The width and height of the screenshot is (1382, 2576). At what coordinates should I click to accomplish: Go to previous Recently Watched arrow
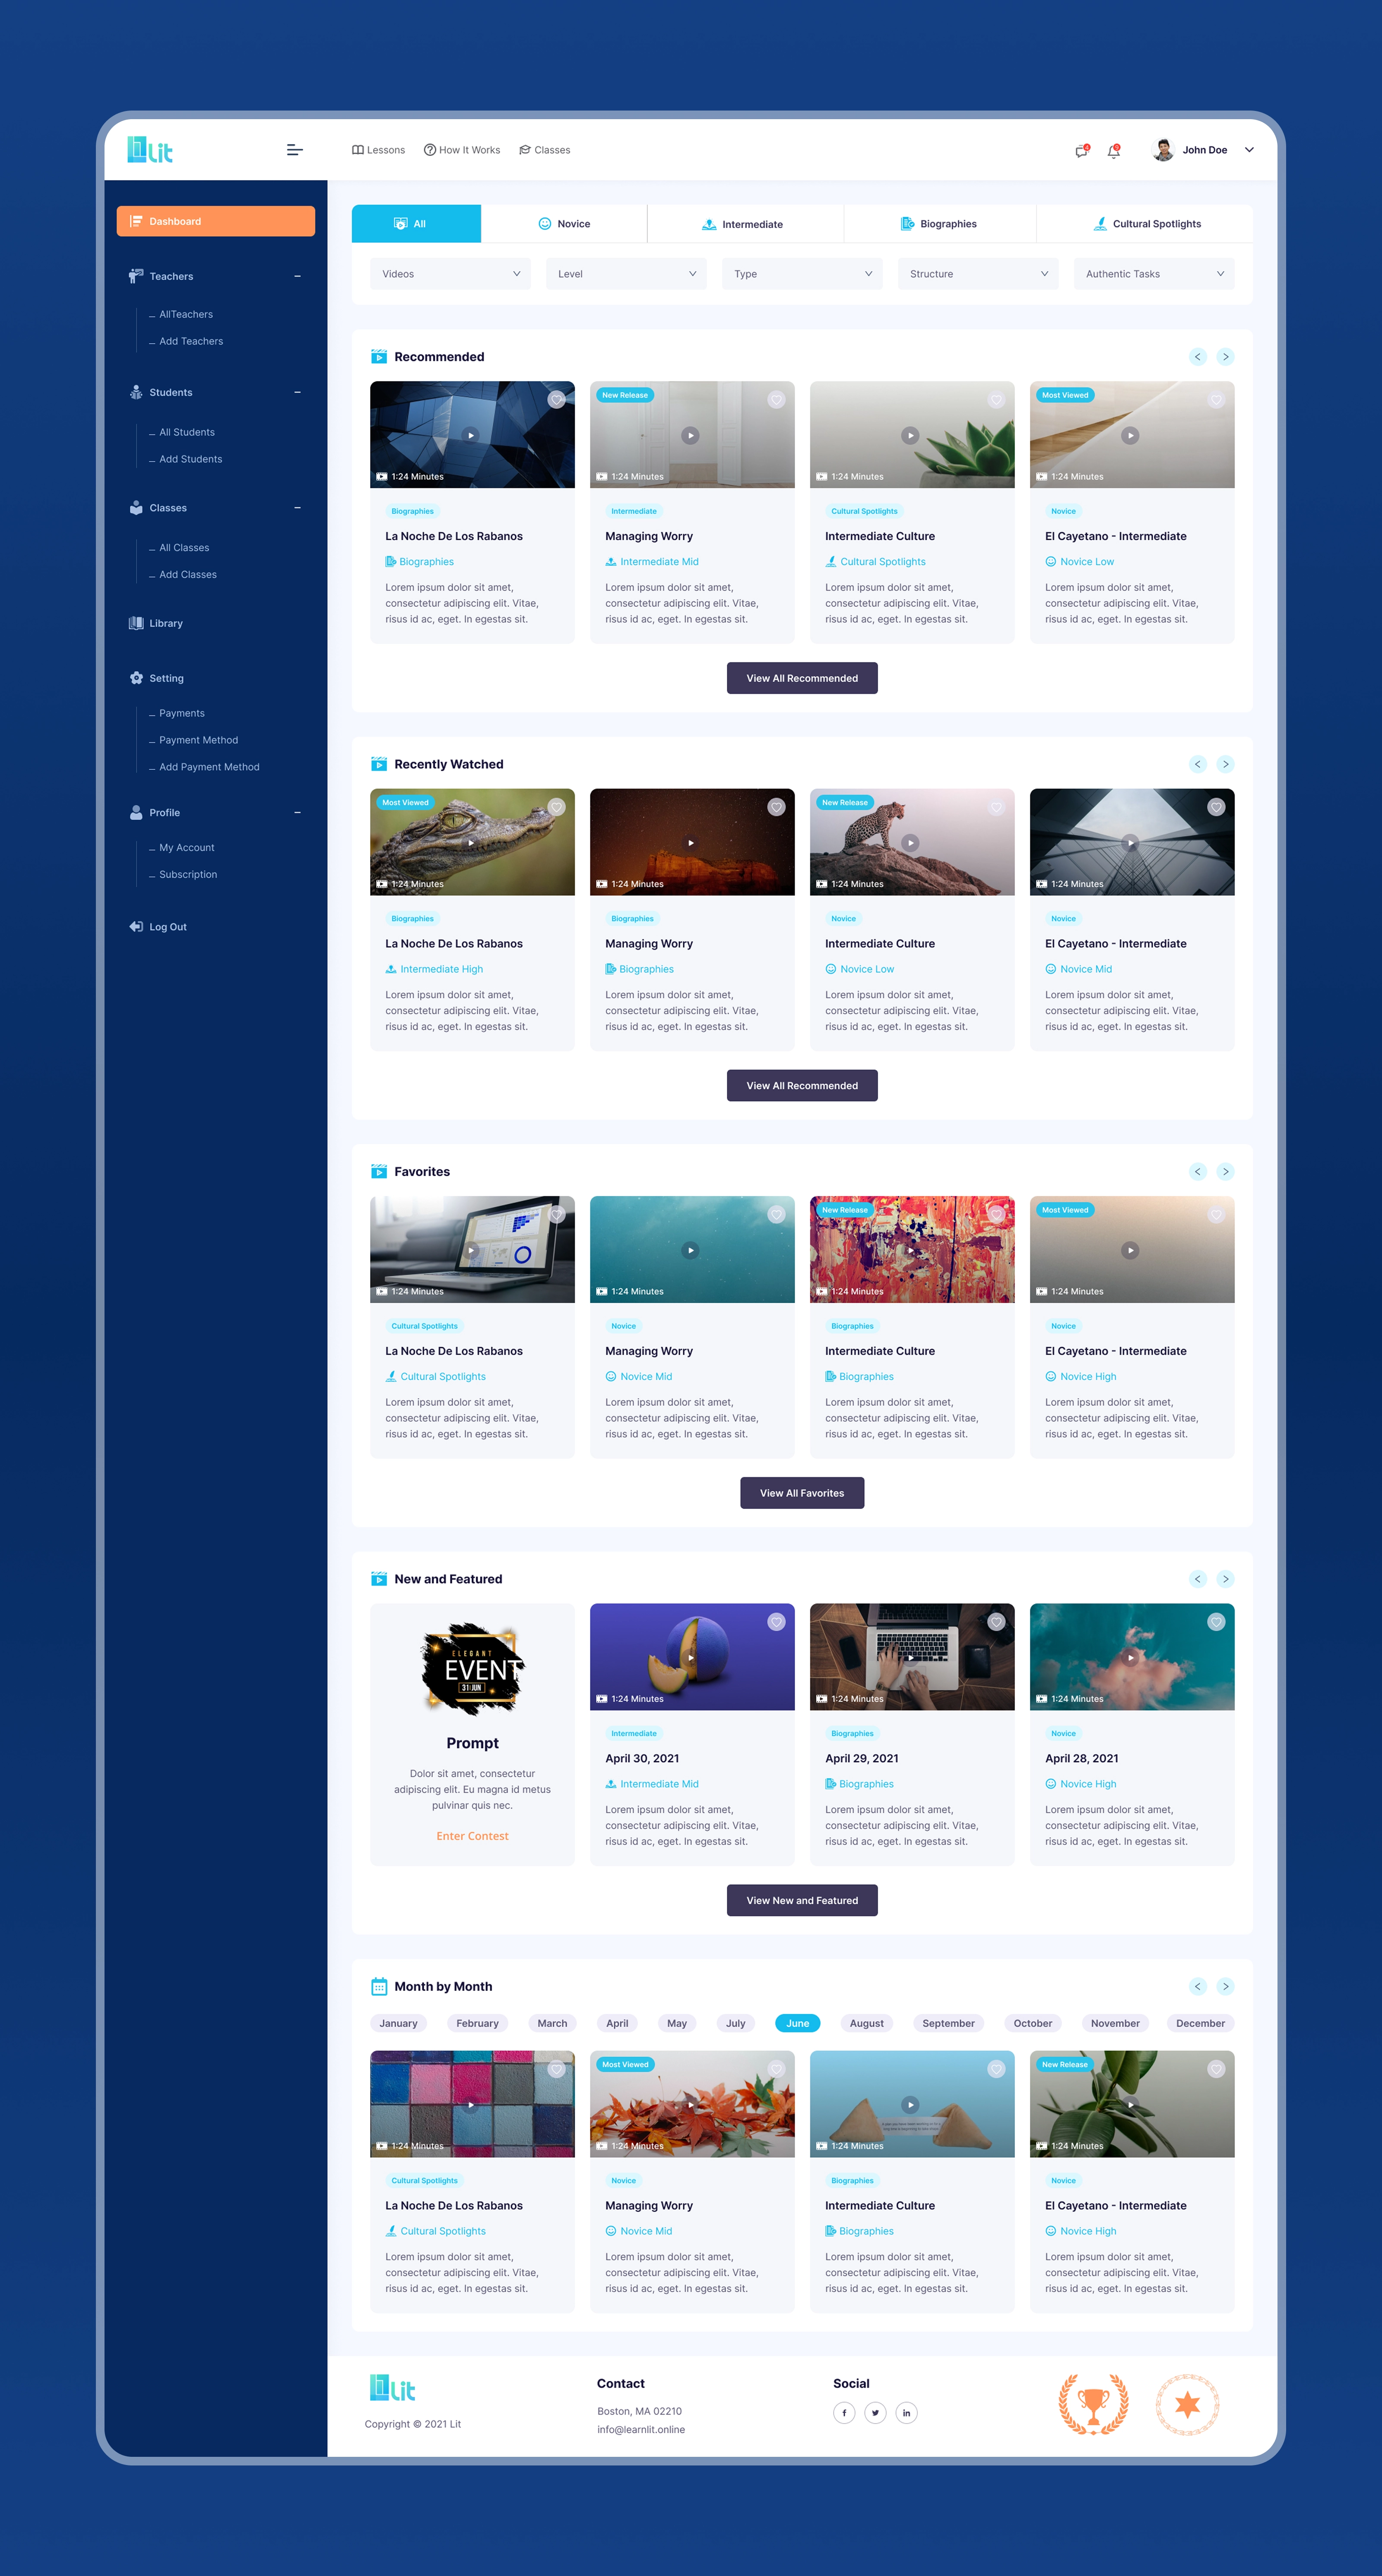[x=1197, y=764]
